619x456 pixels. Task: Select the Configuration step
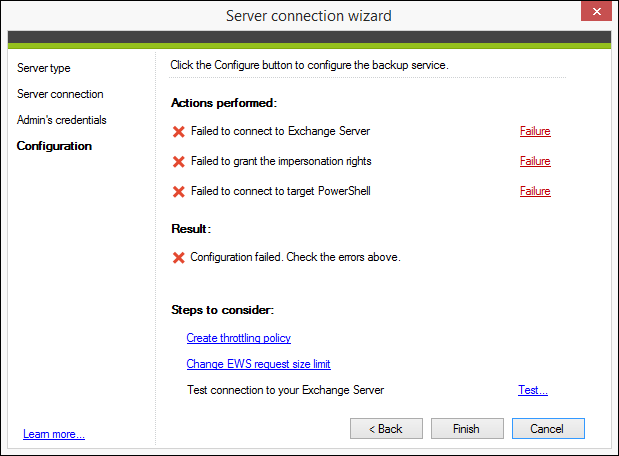pyautogui.click(x=54, y=146)
